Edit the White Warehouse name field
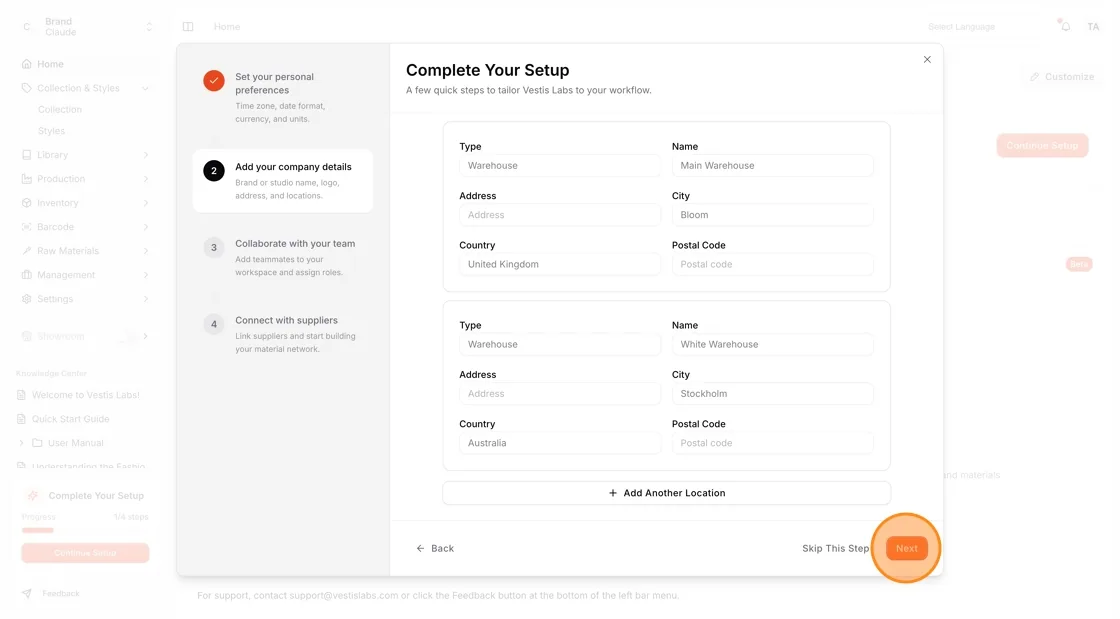Screen dimensions: 1120x619 tap(772, 344)
